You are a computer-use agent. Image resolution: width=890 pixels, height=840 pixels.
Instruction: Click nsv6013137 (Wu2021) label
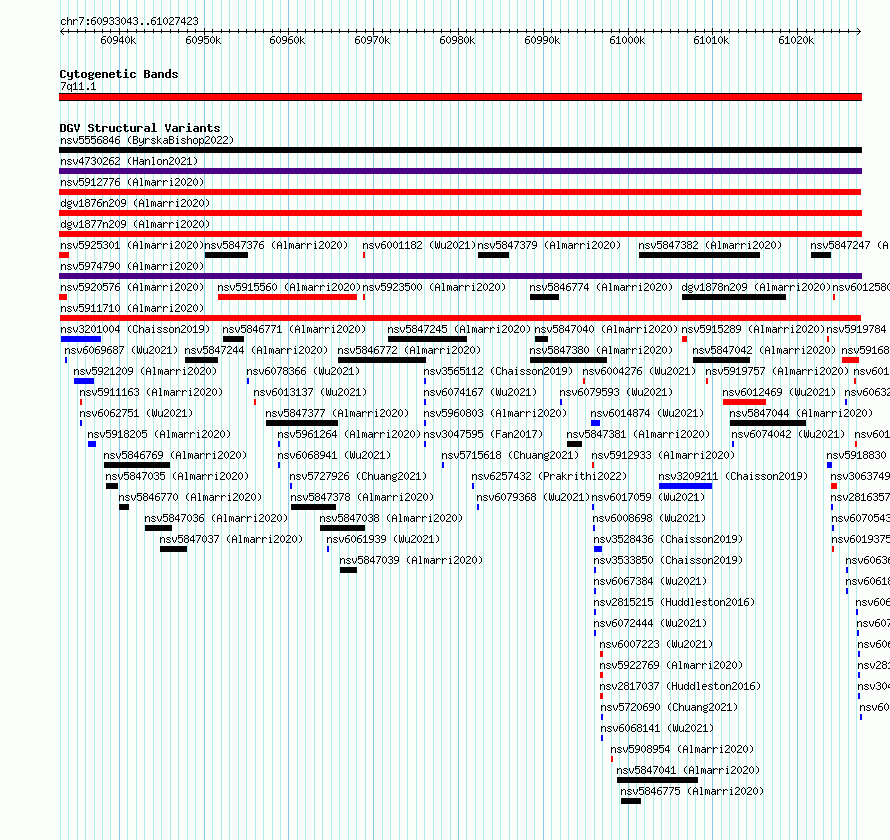310,392
